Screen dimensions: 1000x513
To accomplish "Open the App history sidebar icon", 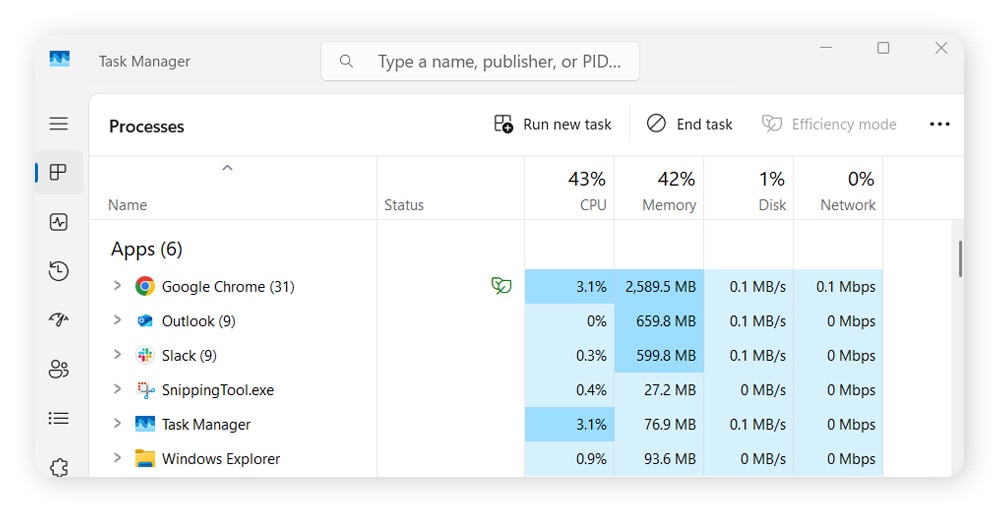I will coord(59,271).
